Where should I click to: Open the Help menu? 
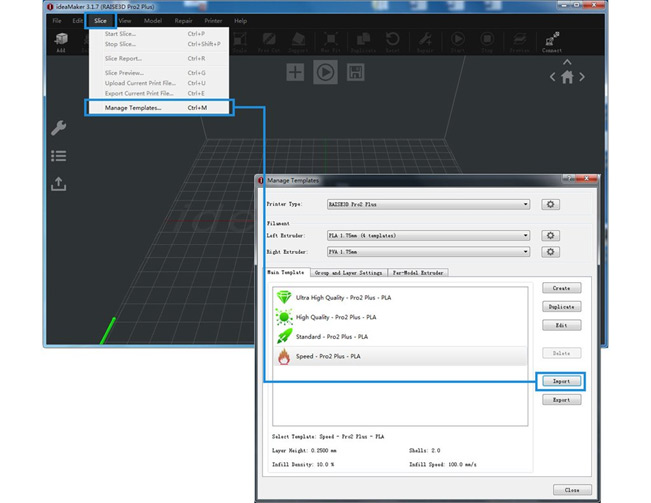pyautogui.click(x=240, y=21)
